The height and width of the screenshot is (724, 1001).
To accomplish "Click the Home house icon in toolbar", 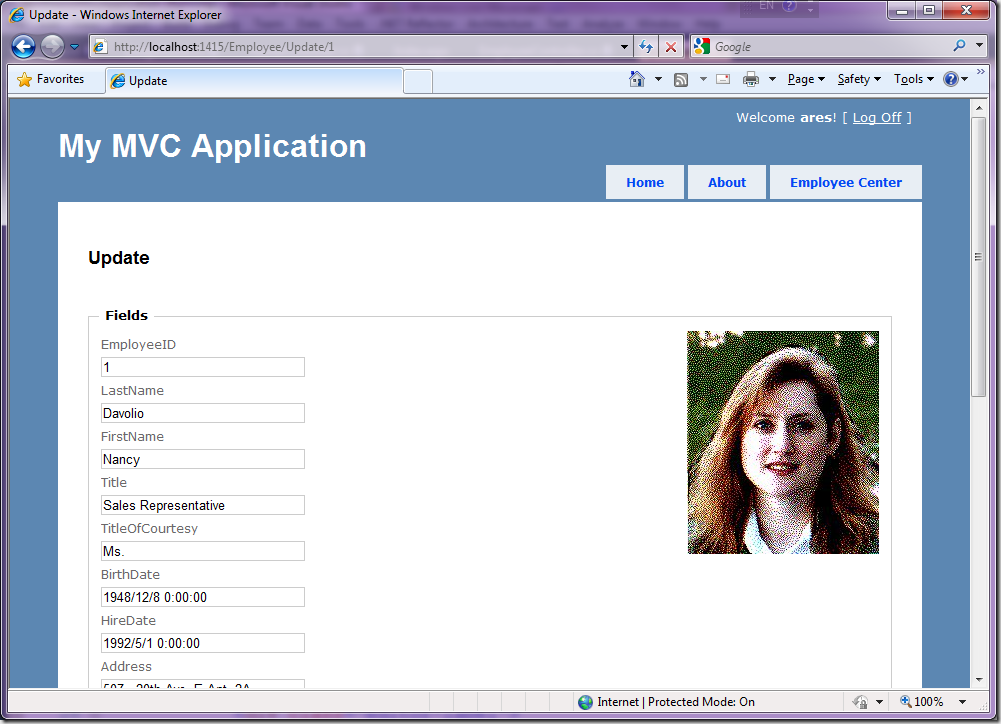I will [637, 80].
